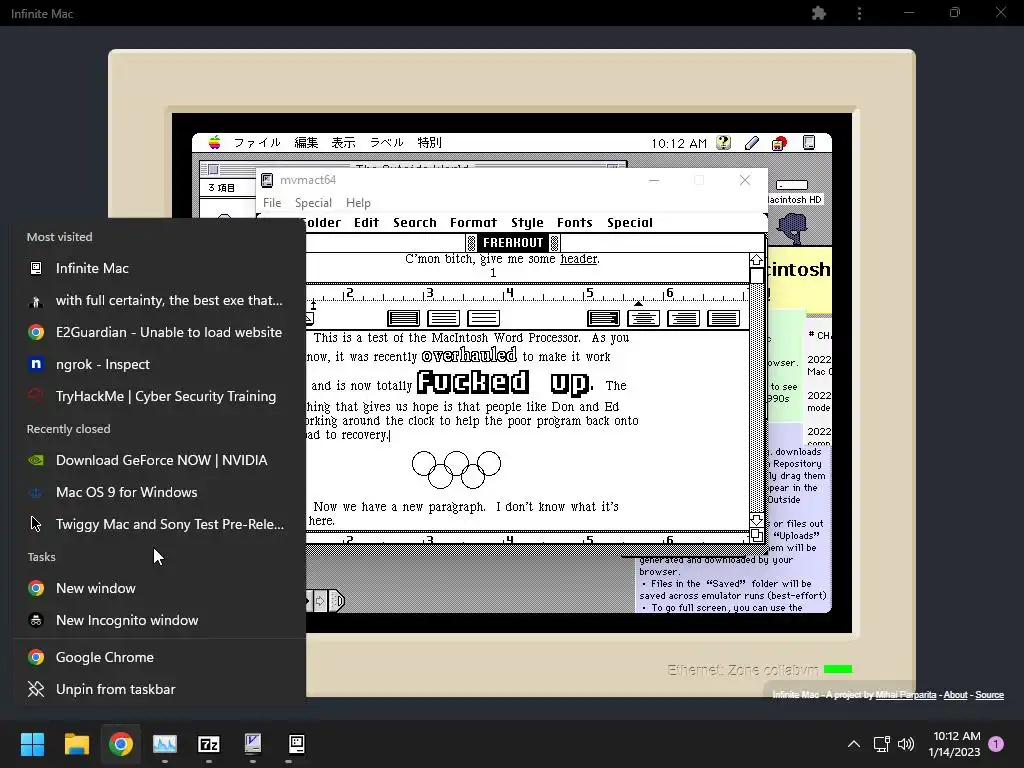Viewport: 1024px width, 768px height.
Task: Open the ファイル menu in the Mac menu bar
Action: click(x=257, y=142)
